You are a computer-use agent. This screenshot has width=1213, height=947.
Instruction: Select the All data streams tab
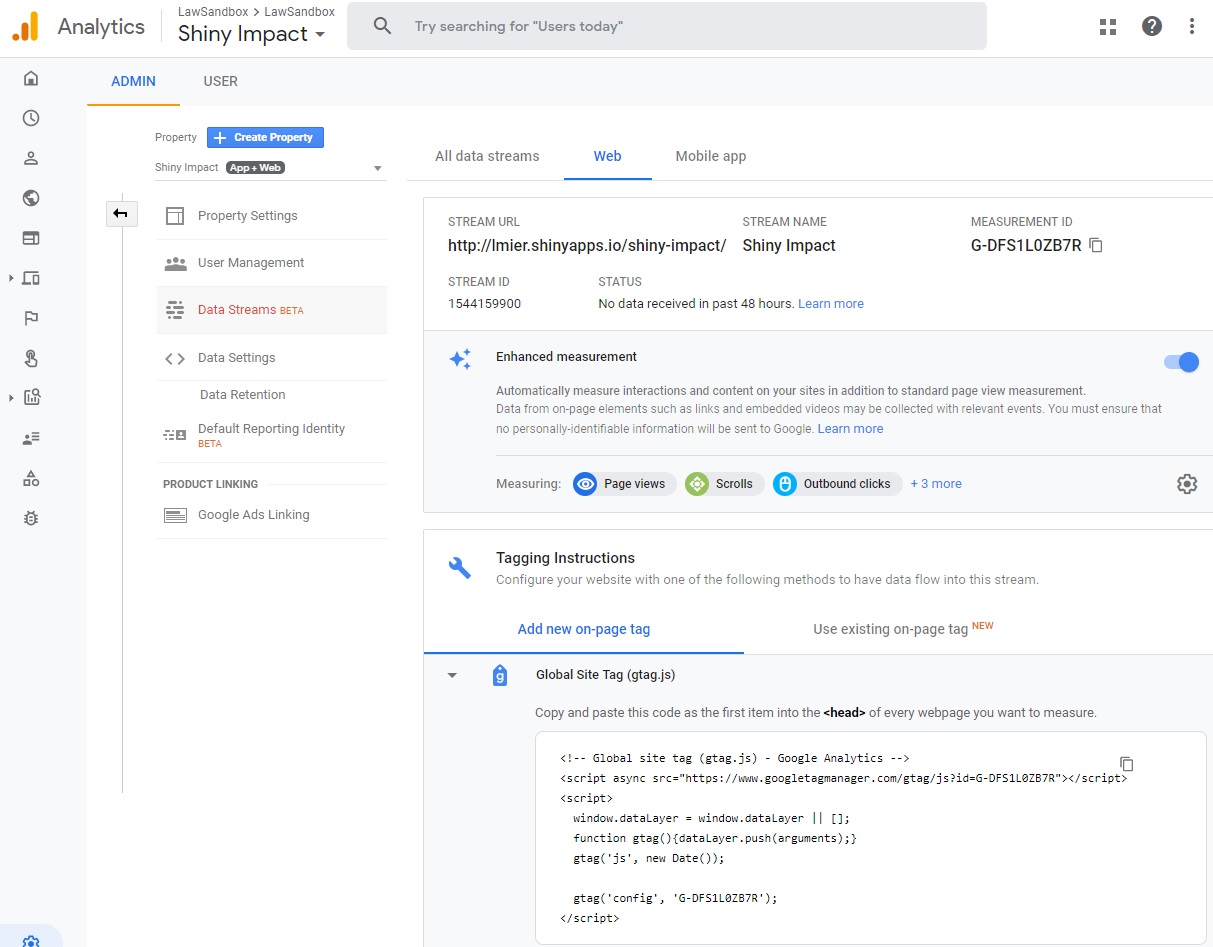pyautogui.click(x=487, y=156)
